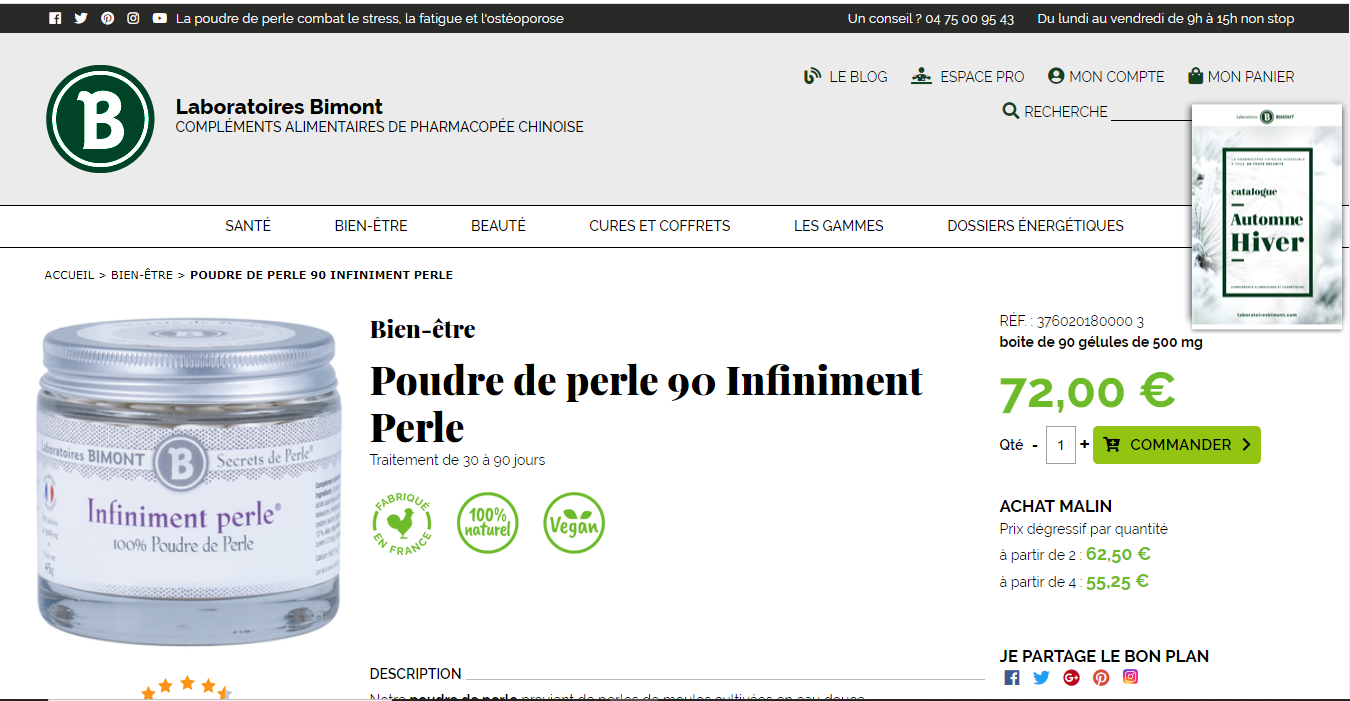The height and width of the screenshot is (701, 1350).
Task: Click the ACHAT MALIN heading
Action: pyautogui.click(x=1056, y=507)
